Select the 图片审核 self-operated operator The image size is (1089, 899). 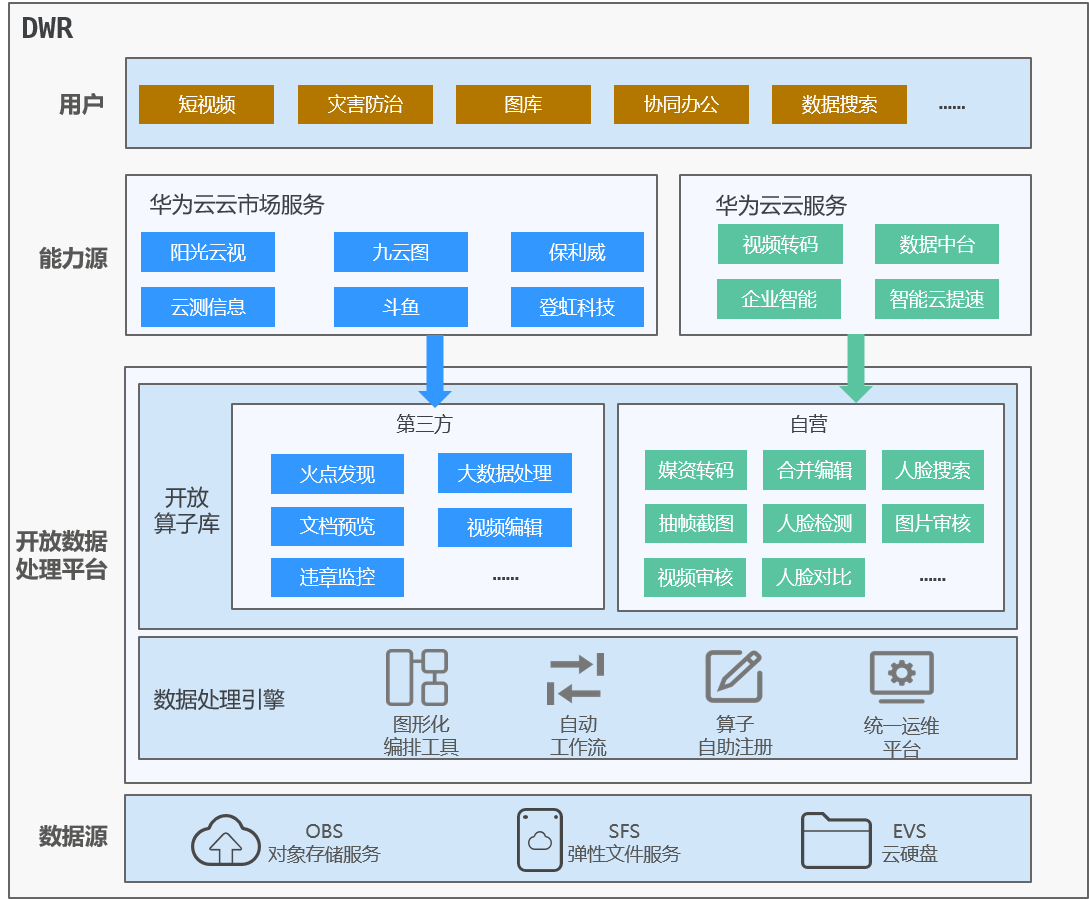click(x=933, y=523)
